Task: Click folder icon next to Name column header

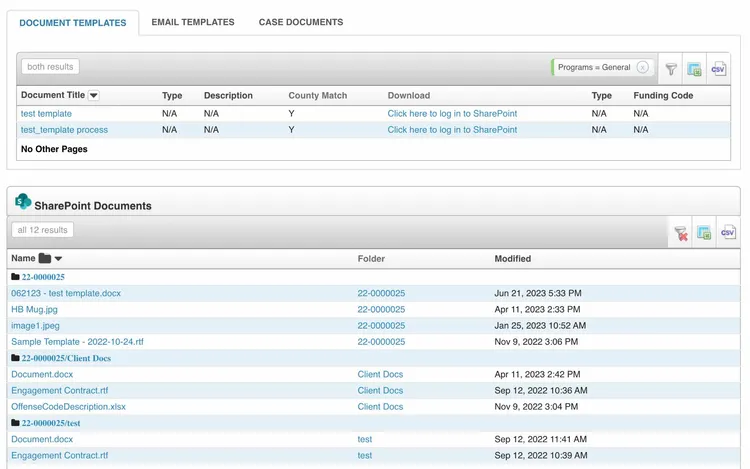Action: coord(44,258)
